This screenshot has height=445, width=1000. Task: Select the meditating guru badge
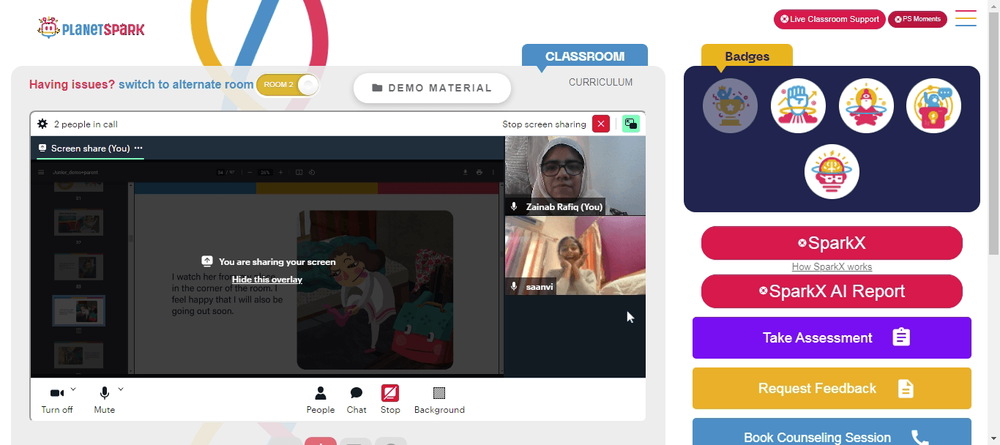[866, 106]
